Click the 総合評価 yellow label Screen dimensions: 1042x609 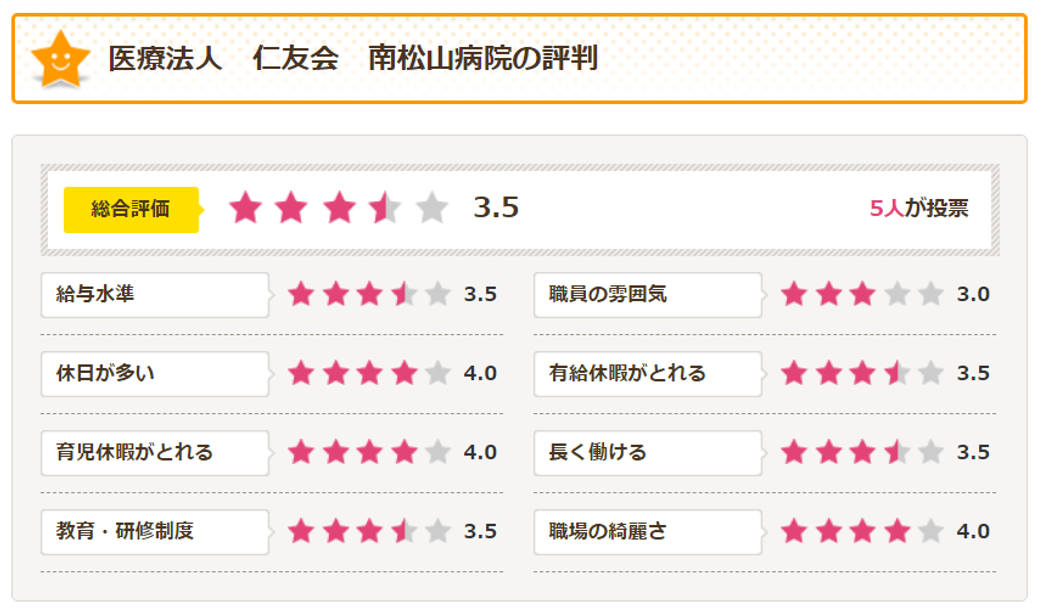pyautogui.click(x=131, y=209)
